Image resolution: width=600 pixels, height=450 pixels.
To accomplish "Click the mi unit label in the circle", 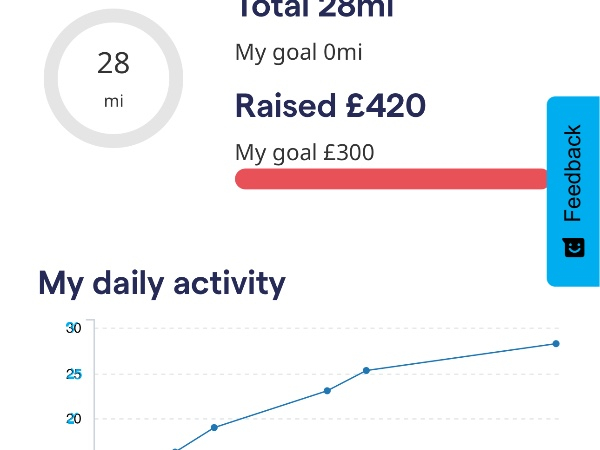I will [x=113, y=101].
